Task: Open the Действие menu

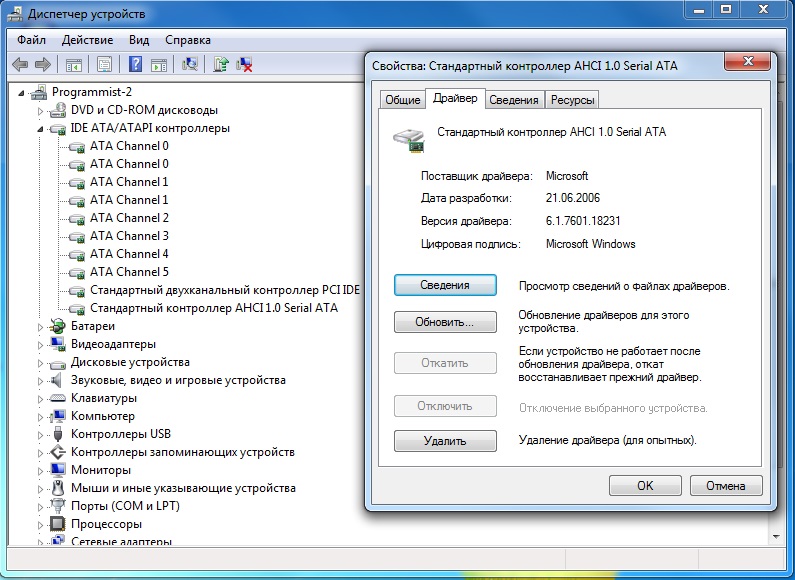Action: click(x=87, y=40)
